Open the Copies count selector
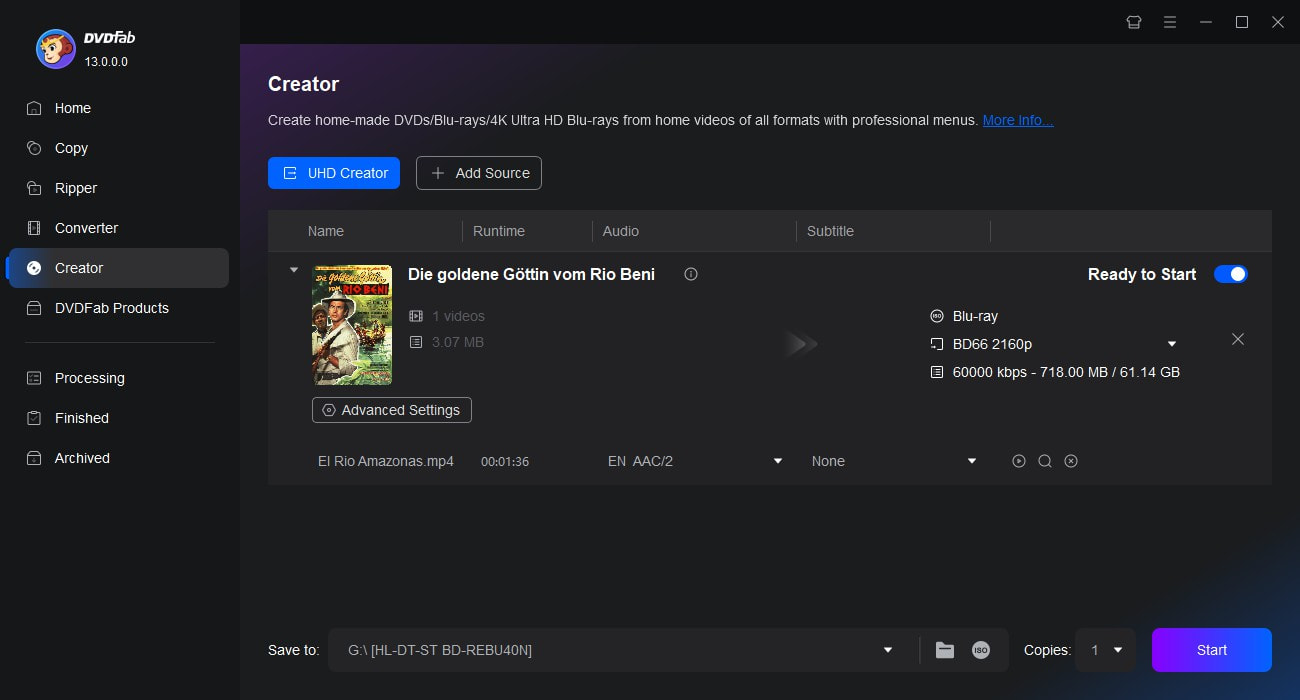The image size is (1300, 700). click(x=1105, y=650)
